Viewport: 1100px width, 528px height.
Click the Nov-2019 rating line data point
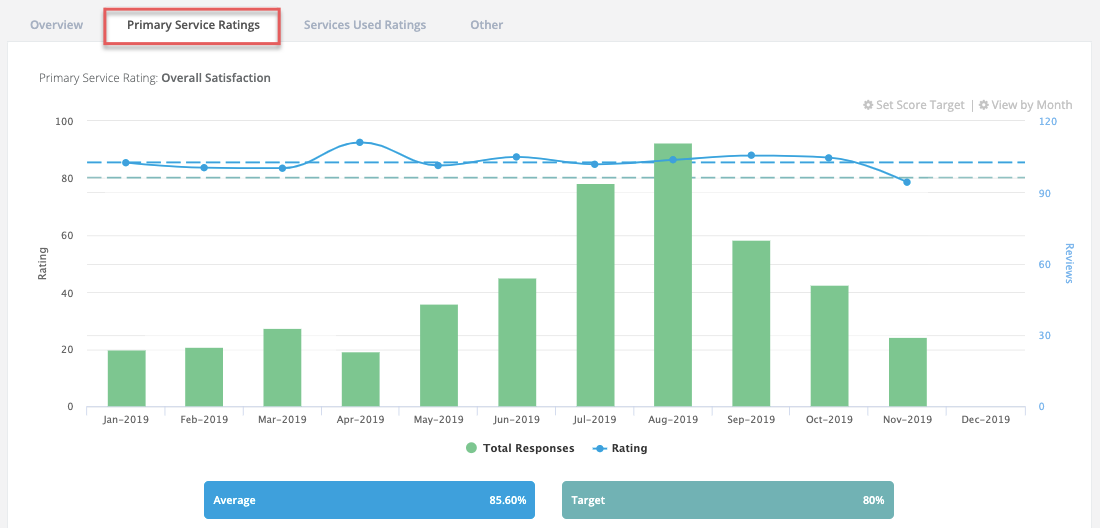(x=907, y=182)
